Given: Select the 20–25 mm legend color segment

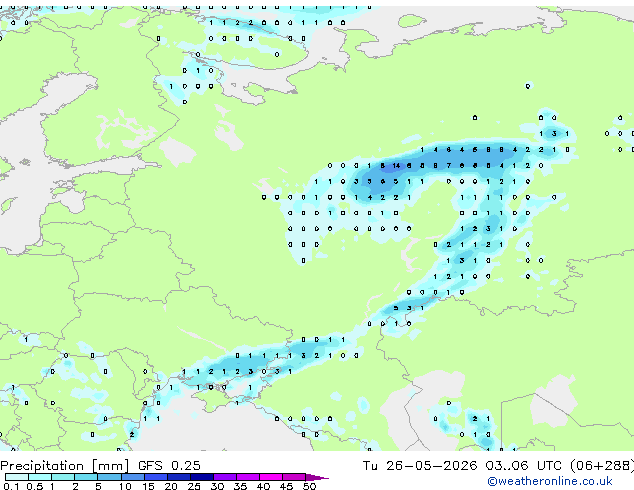Looking at the screenshot, I should pyautogui.click(x=179, y=477).
